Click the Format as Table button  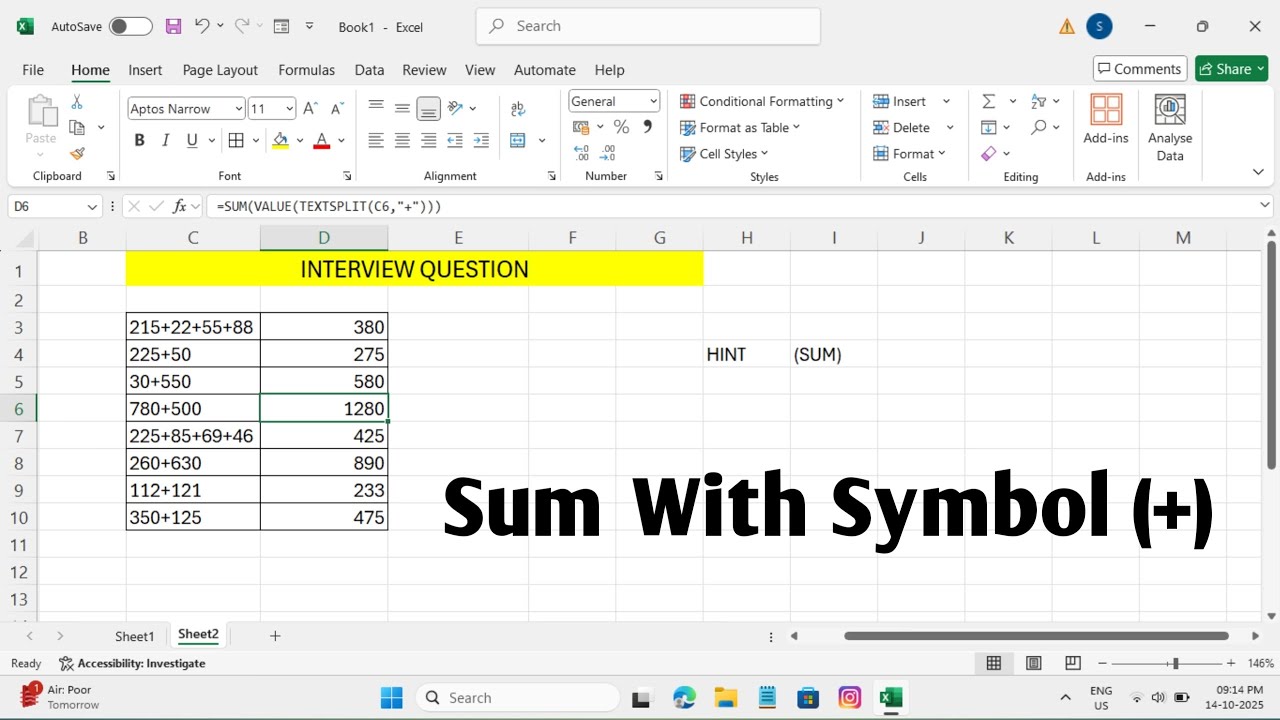[740, 127]
